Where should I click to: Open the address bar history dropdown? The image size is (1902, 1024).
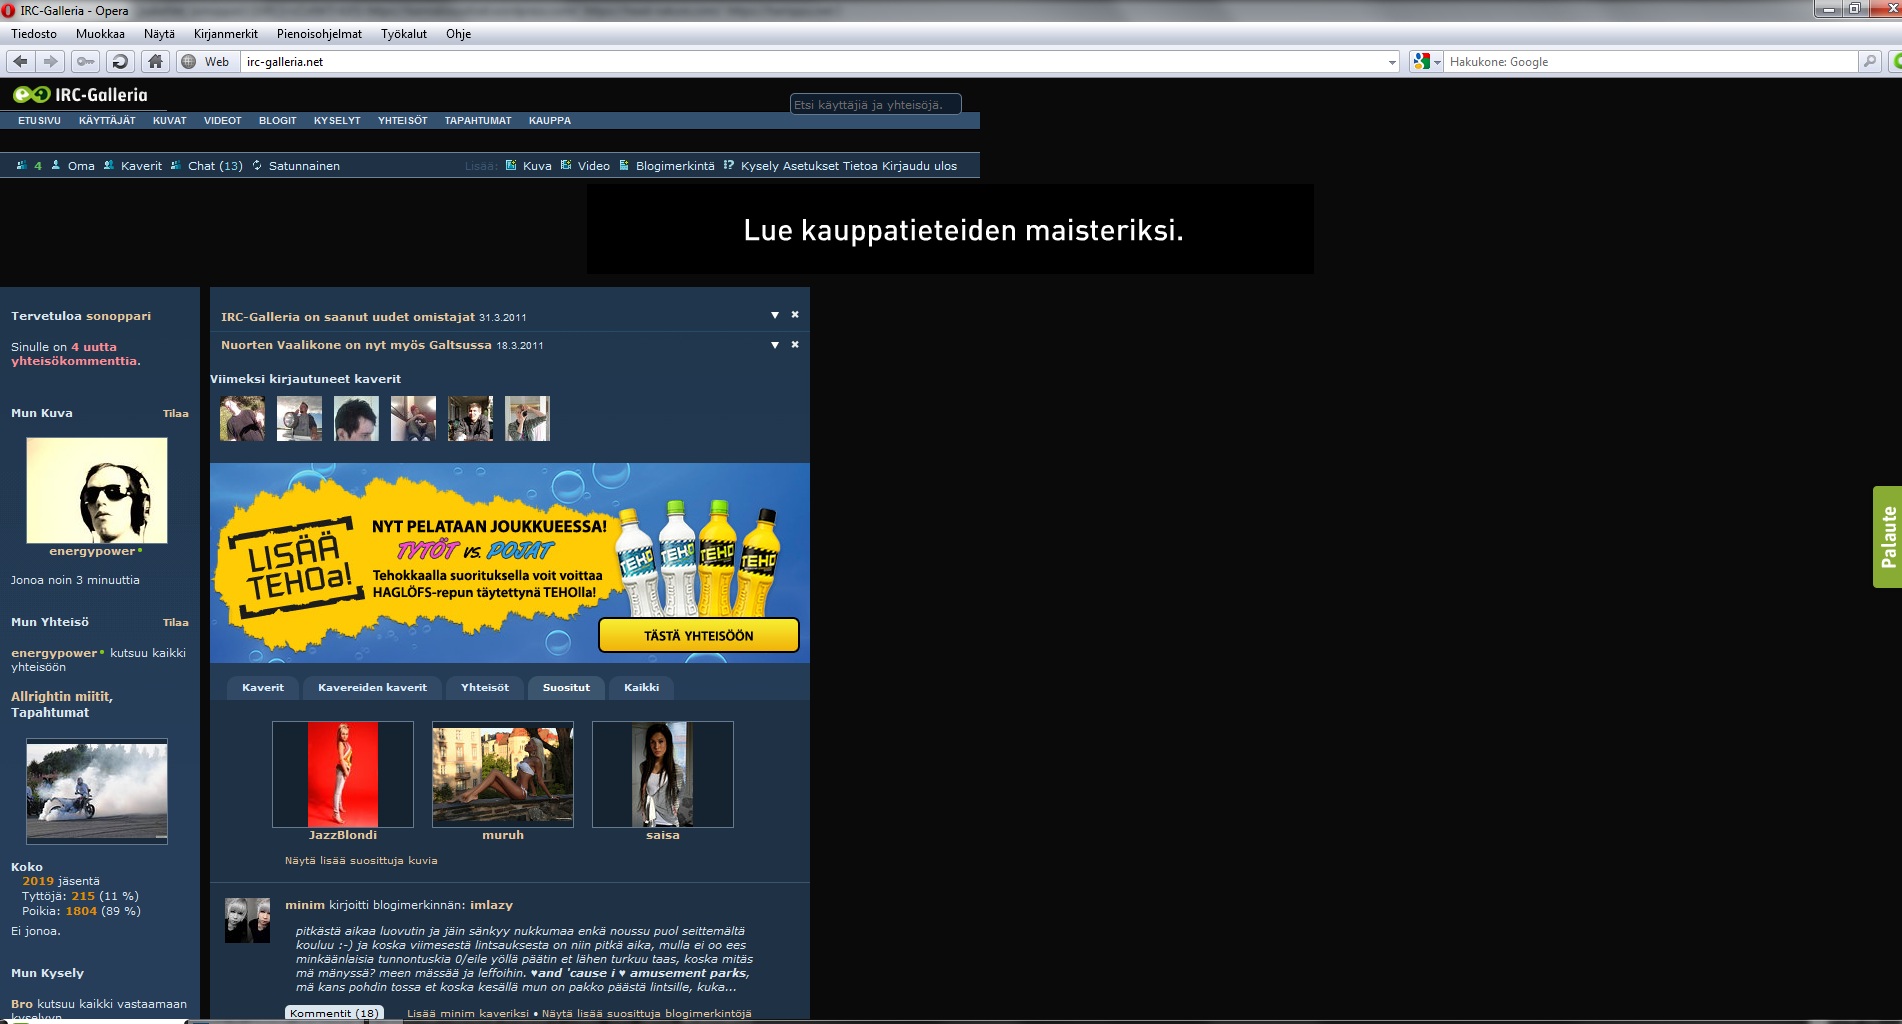[1392, 62]
